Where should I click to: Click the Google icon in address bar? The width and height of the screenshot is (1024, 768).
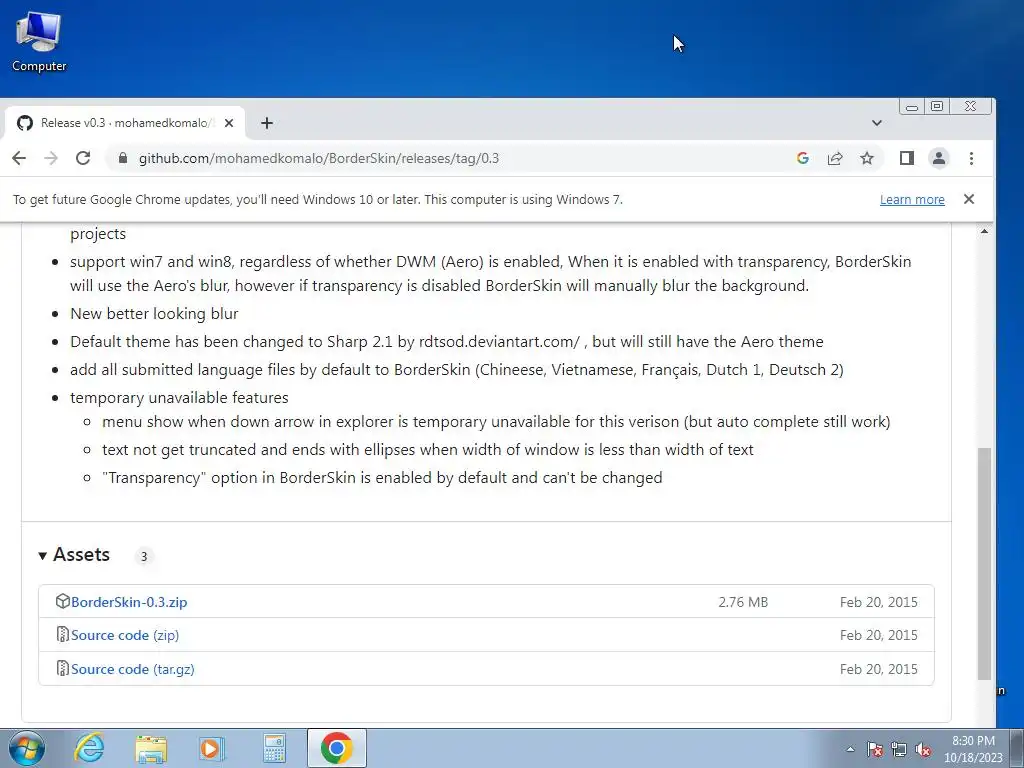coord(803,158)
